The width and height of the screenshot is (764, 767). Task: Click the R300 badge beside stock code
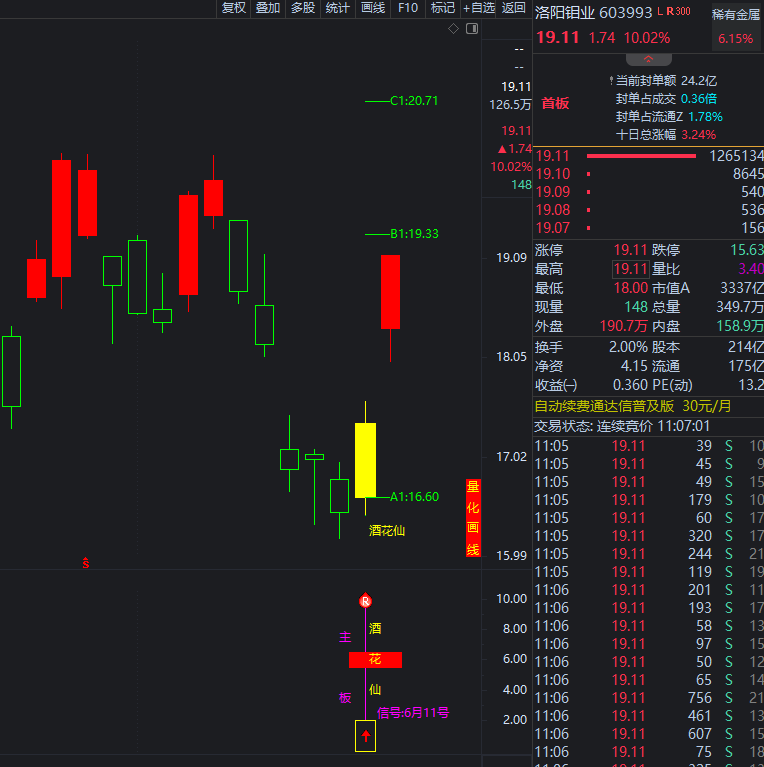click(x=678, y=11)
